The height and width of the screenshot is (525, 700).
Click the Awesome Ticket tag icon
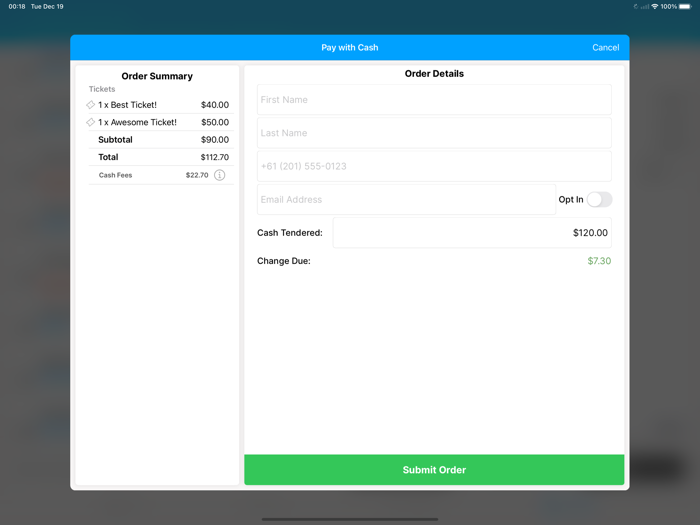tap(90, 122)
